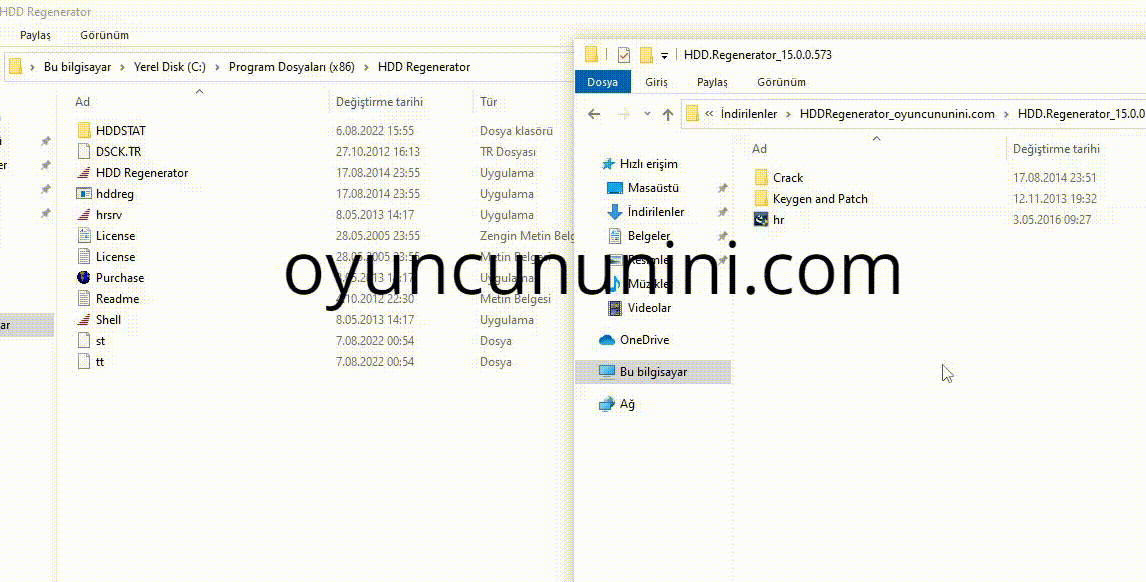
Task: Go back using the back arrow
Action: point(594,114)
